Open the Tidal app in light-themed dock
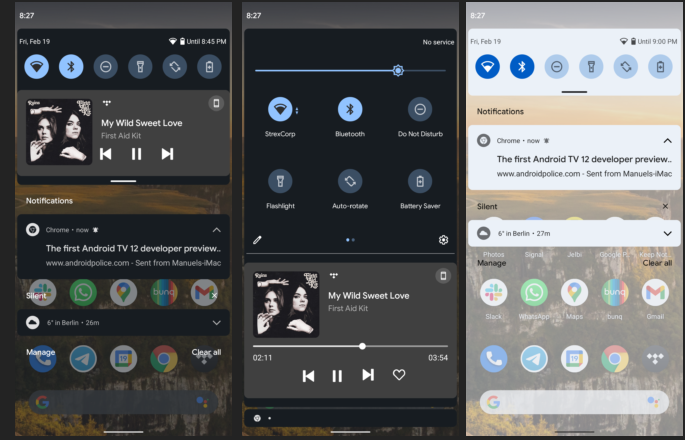Screen dimensions: 685x440 [655, 358]
